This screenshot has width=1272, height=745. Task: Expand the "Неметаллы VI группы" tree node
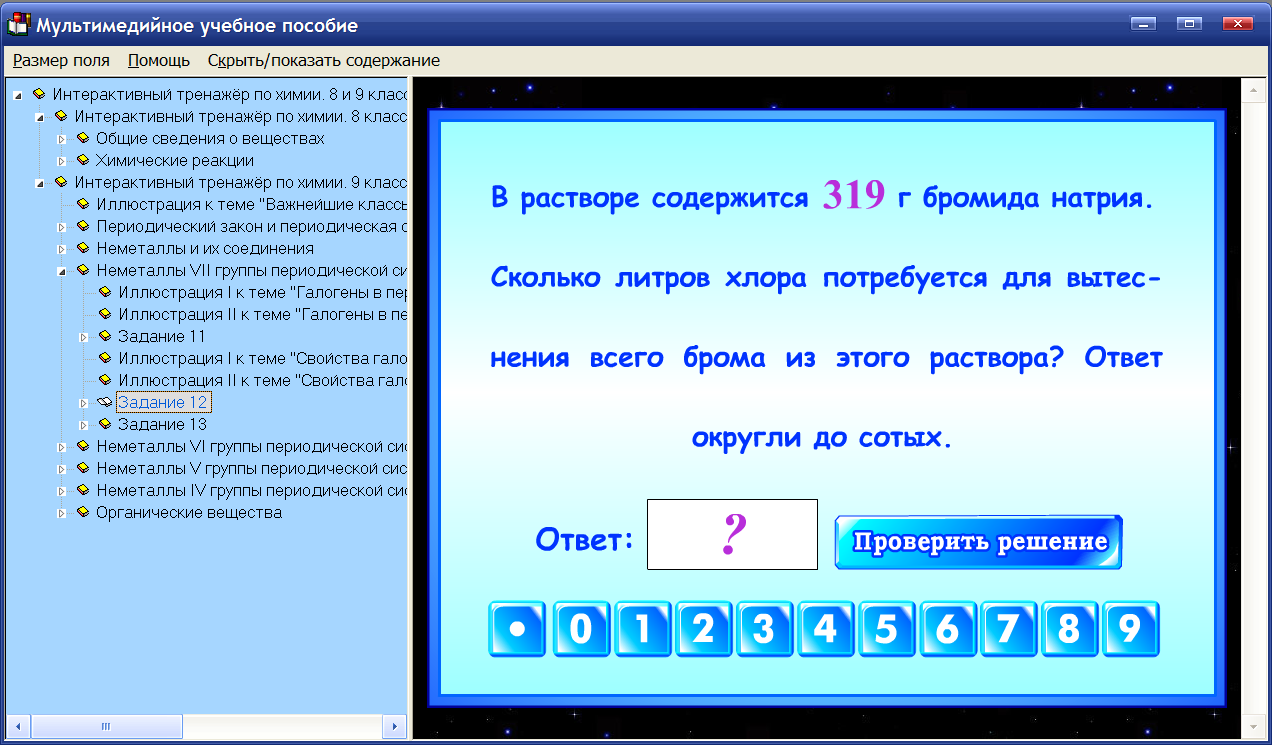(x=62, y=446)
